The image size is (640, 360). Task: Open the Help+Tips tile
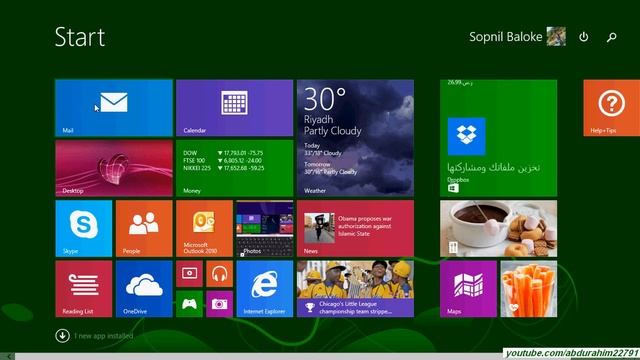click(612, 108)
